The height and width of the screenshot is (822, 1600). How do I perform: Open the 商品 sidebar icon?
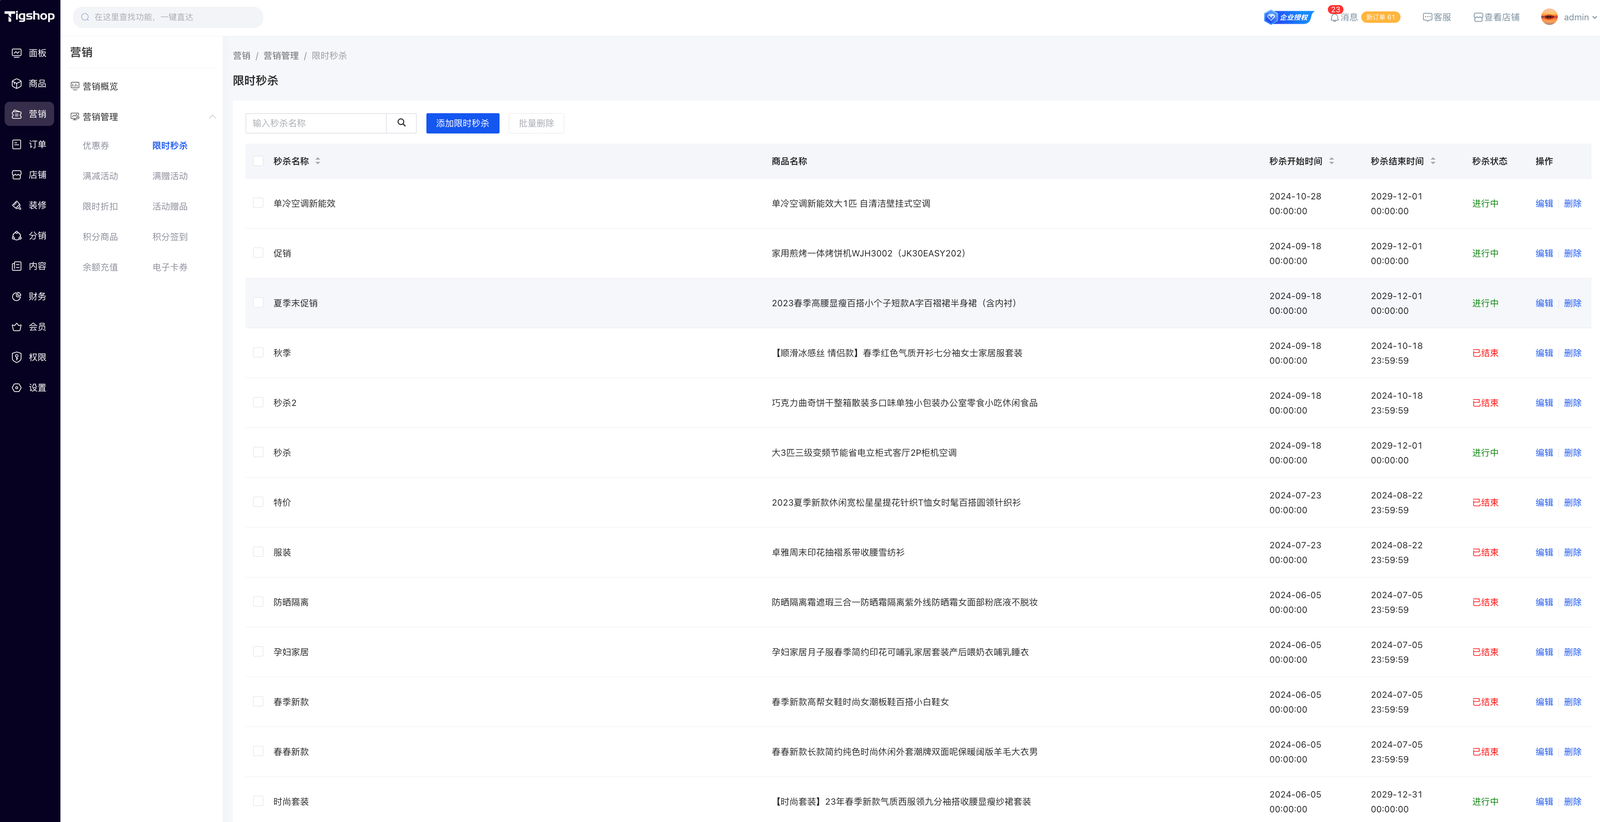coord(17,84)
